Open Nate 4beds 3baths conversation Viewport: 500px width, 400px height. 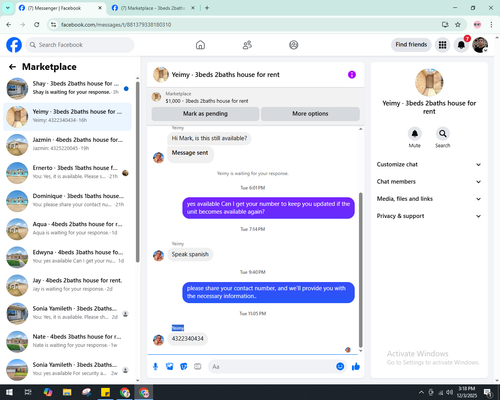pyautogui.click(x=68, y=342)
